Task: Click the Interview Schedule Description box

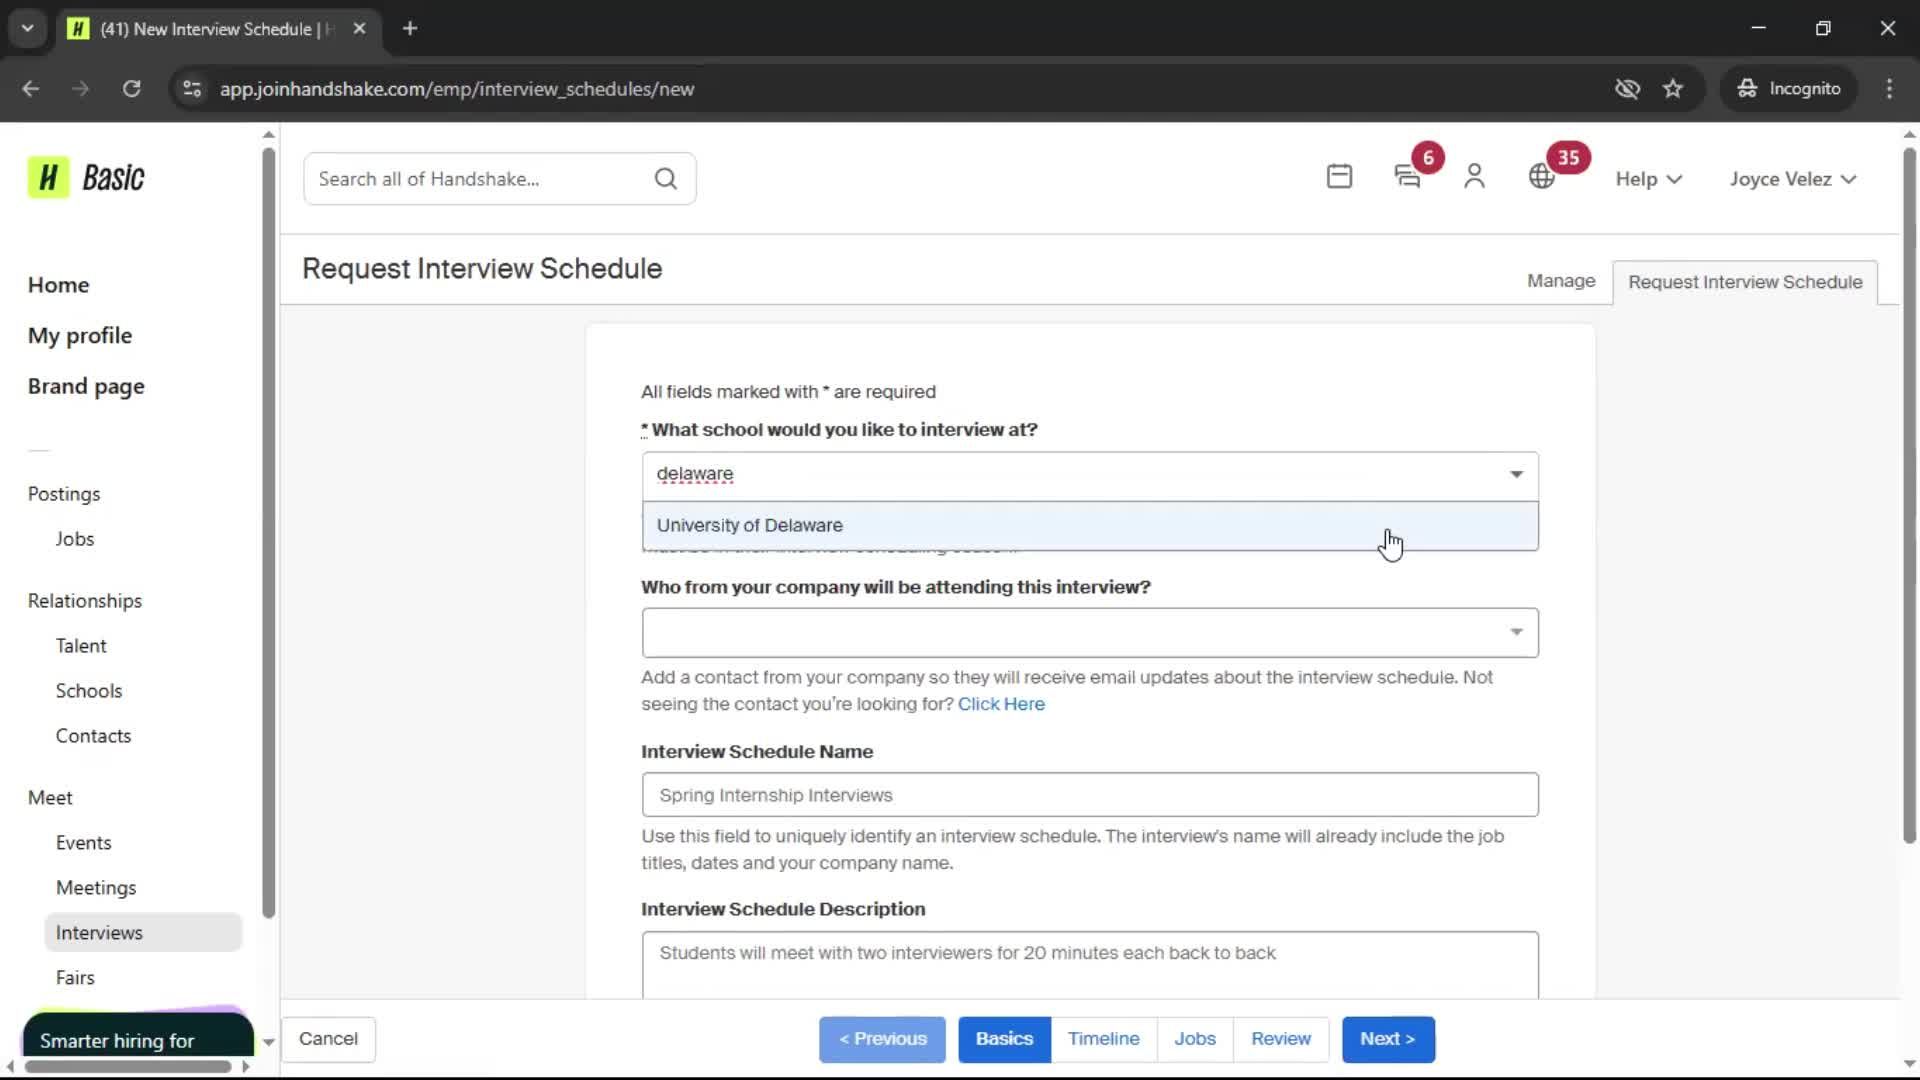Action: coord(1090,965)
